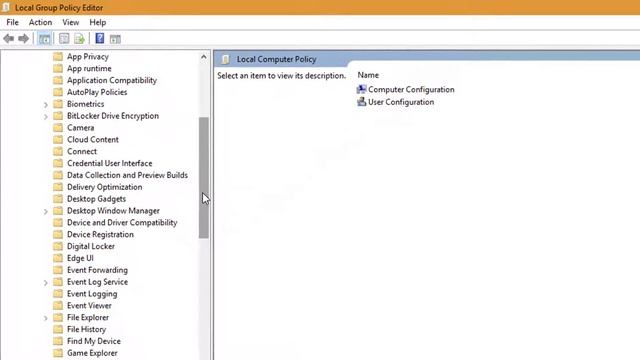Image resolution: width=640 pixels, height=360 pixels.
Task: Select Application Compatibility in the tree
Action: pyautogui.click(x=112, y=80)
